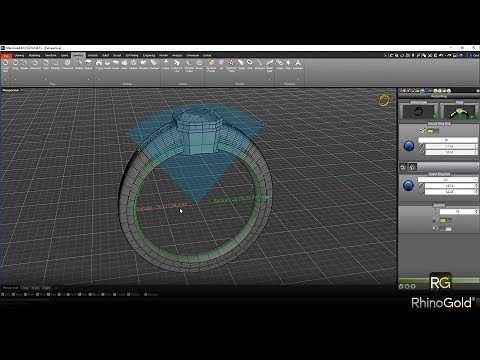Choose the Split shank tool
480x360 pixels.
pos(46,64)
